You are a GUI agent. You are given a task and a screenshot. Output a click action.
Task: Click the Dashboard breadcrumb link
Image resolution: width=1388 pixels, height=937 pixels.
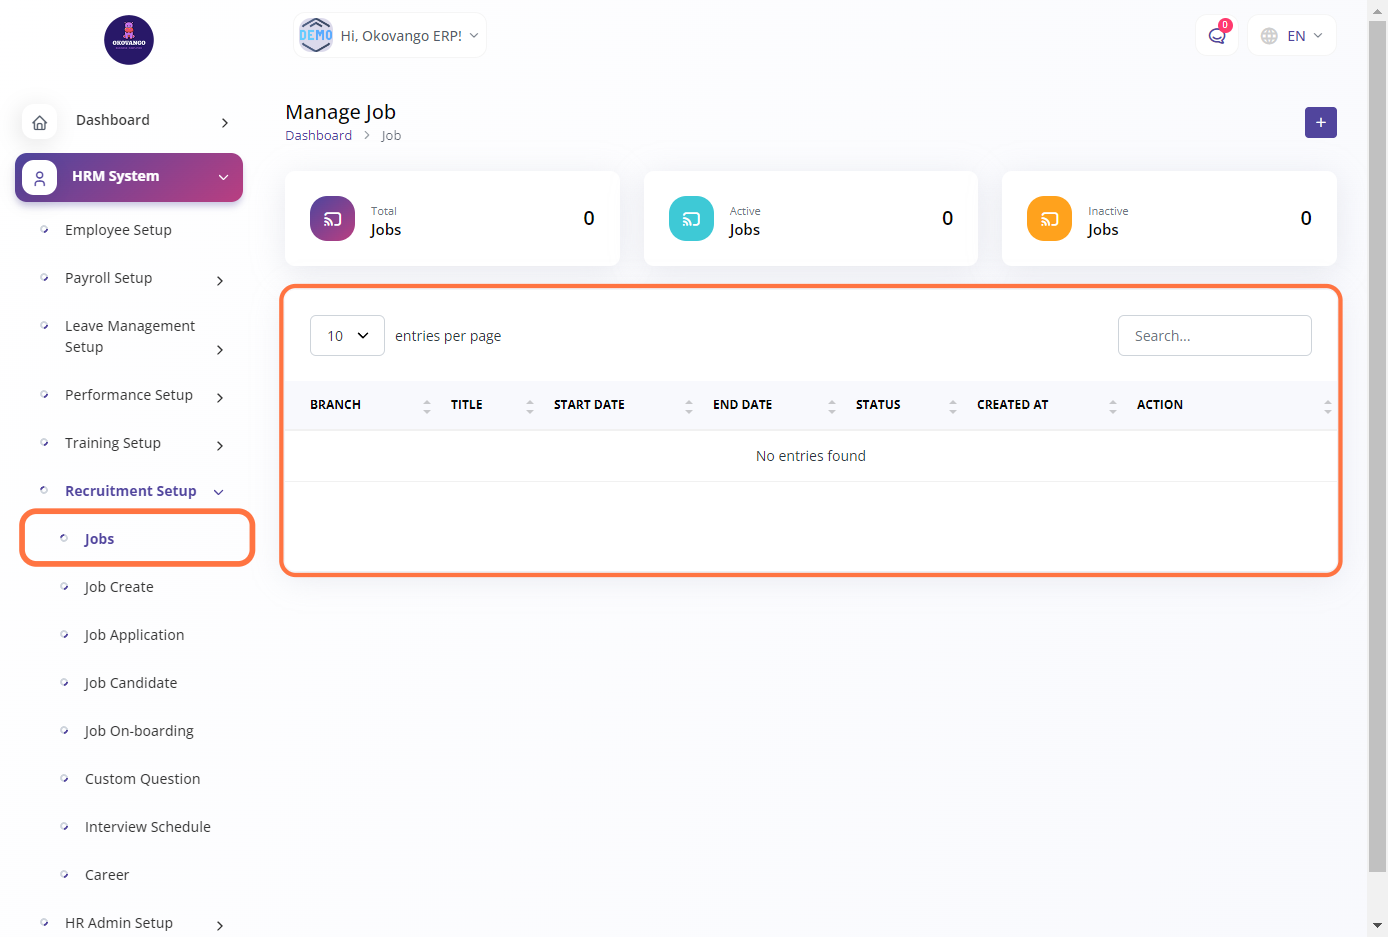pyautogui.click(x=318, y=136)
